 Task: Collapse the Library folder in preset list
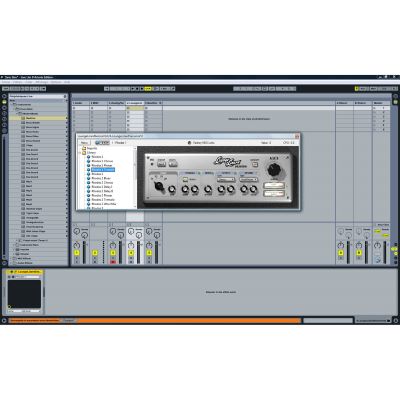80,152
